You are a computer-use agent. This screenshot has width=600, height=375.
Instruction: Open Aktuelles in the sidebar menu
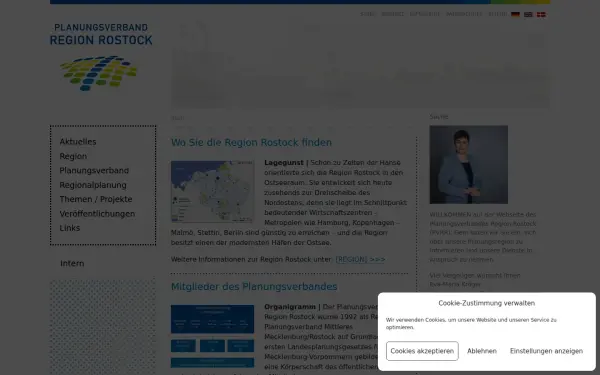pyautogui.click(x=78, y=142)
